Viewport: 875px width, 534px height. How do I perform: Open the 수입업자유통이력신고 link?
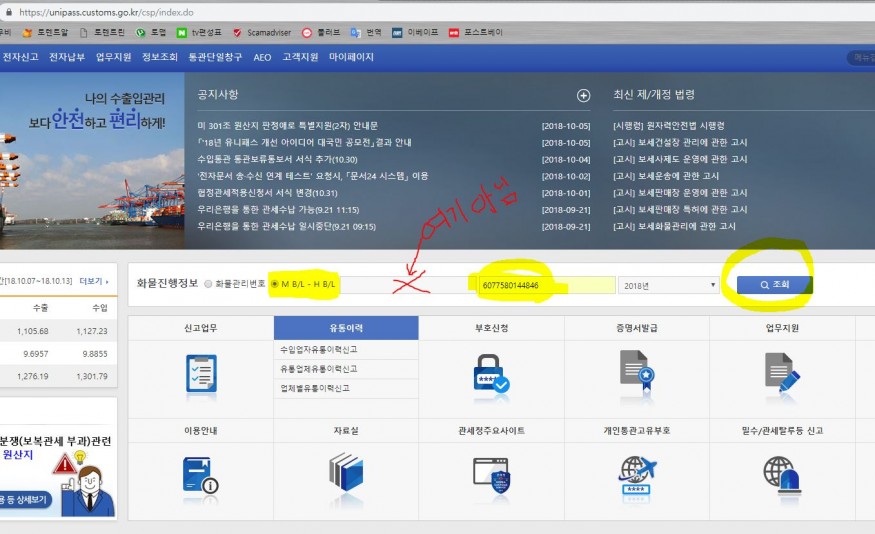point(319,350)
